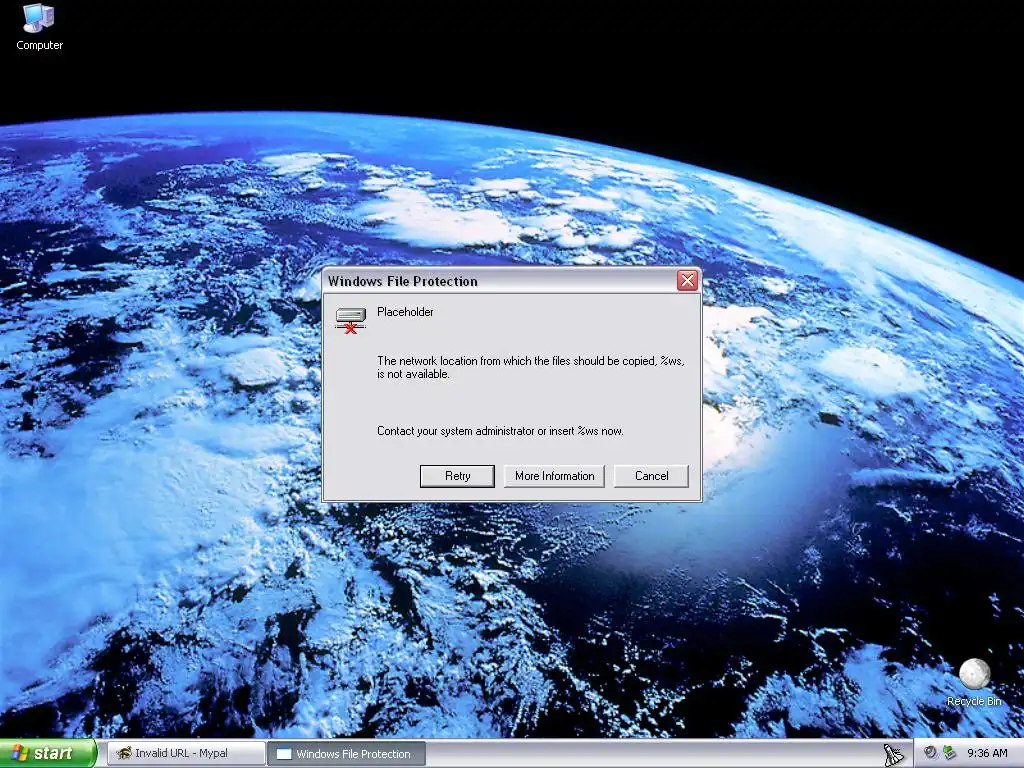The width and height of the screenshot is (1024, 768).
Task: Cancel the Windows File Protection dialog
Action: (x=651, y=476)
